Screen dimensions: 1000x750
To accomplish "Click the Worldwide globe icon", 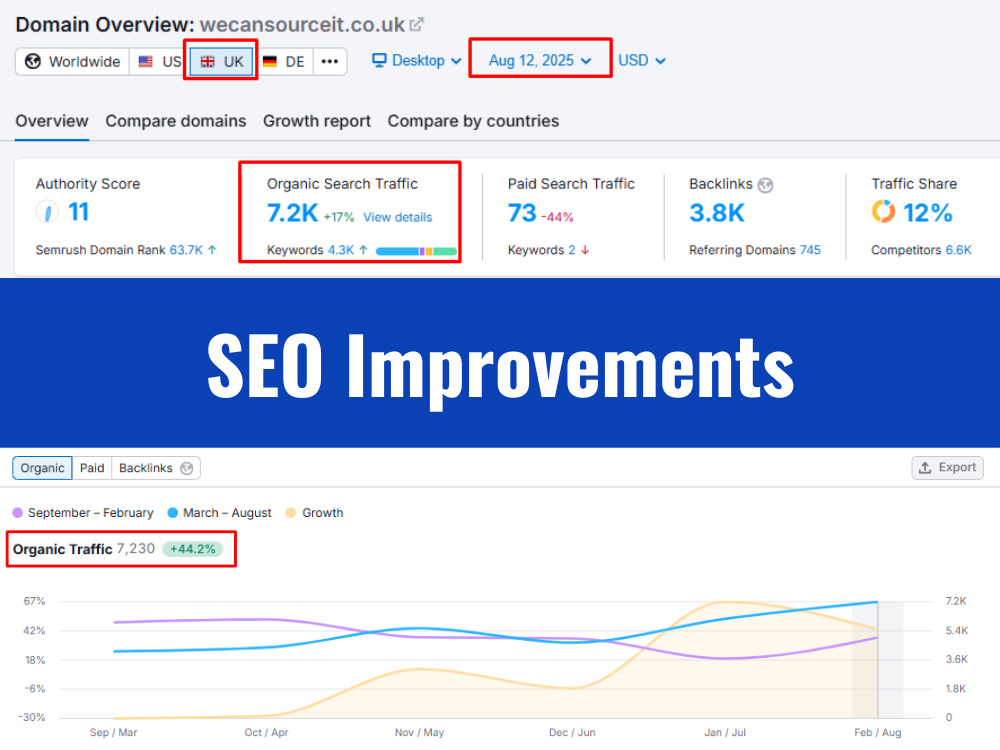I will (33, 61).
